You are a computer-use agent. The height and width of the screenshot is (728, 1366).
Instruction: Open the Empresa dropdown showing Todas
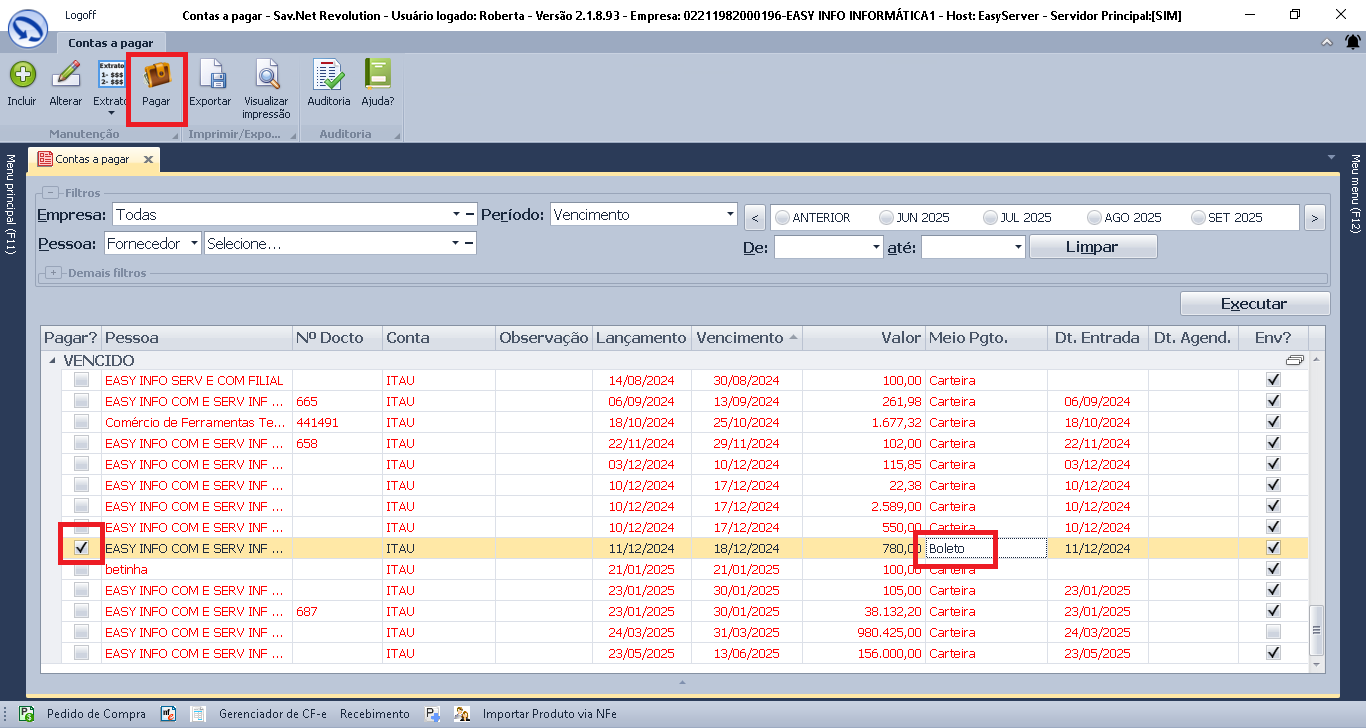pyautogui.click(x=456, y=214)
